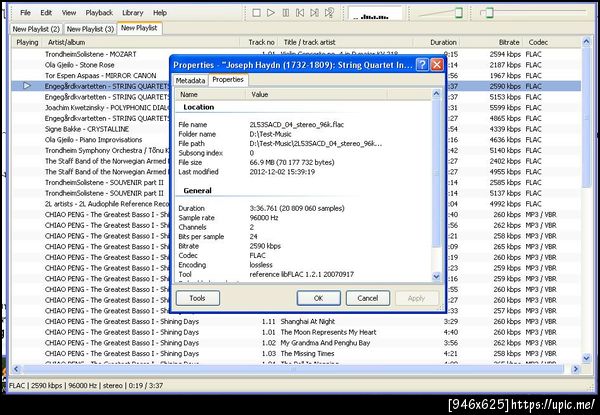The image size is (600, 415).
Task: Click the Tools button in the dialog
Action: (x=197, y=298)
